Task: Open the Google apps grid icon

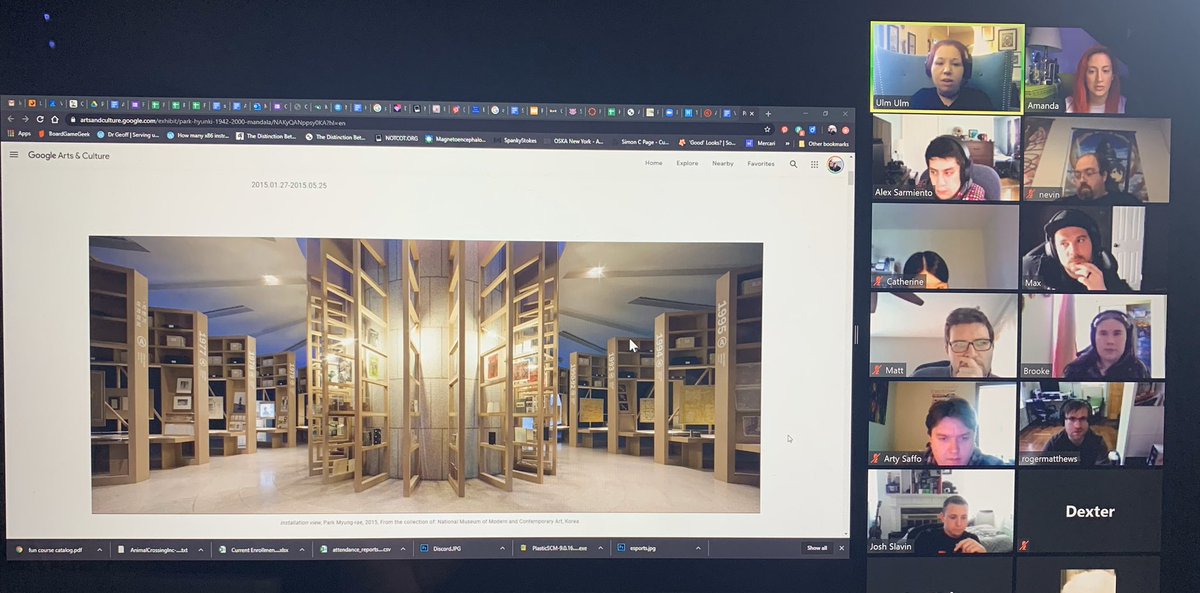Action: tap(815, 164)
